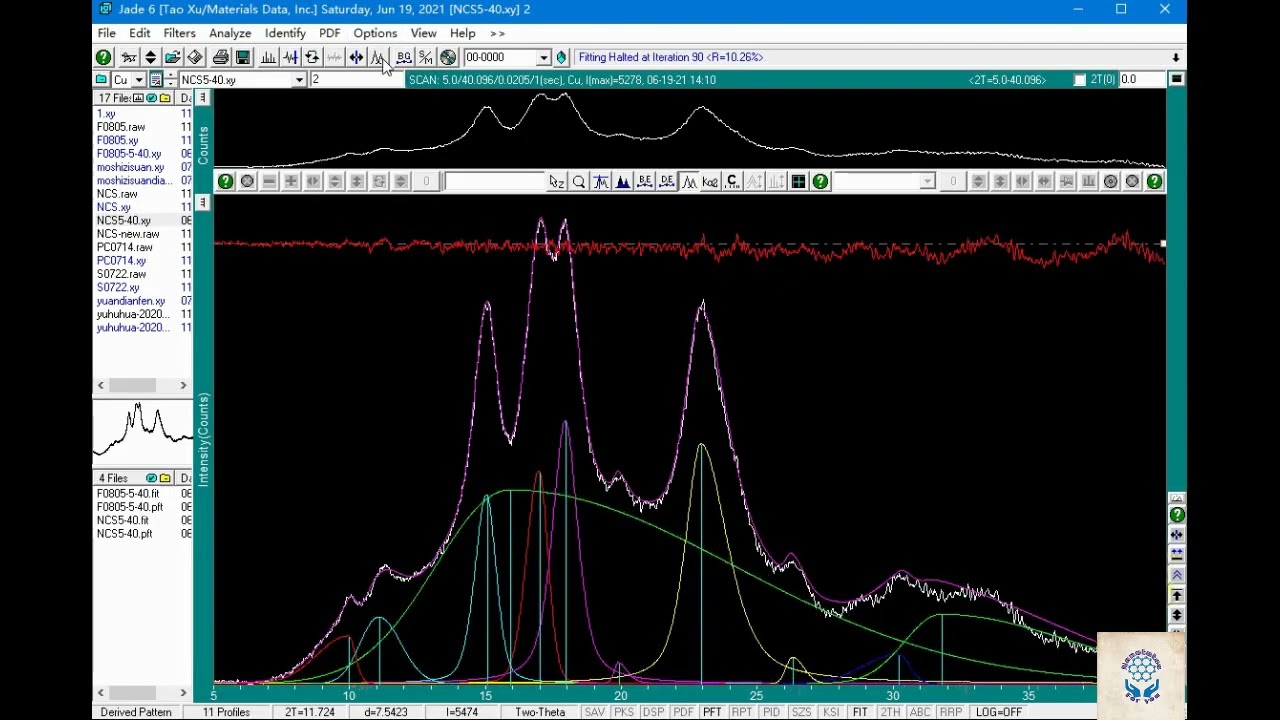Toggle the RRP status bar indicator

click(950, 712)
